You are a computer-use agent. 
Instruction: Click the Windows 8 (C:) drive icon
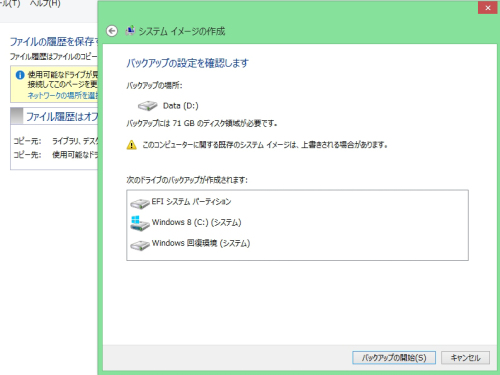140,223
